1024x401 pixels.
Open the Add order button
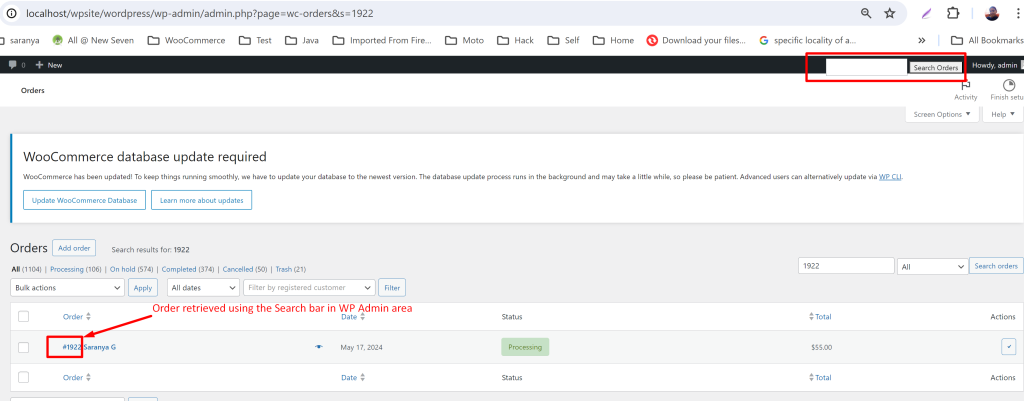click(x=74, y=248)
